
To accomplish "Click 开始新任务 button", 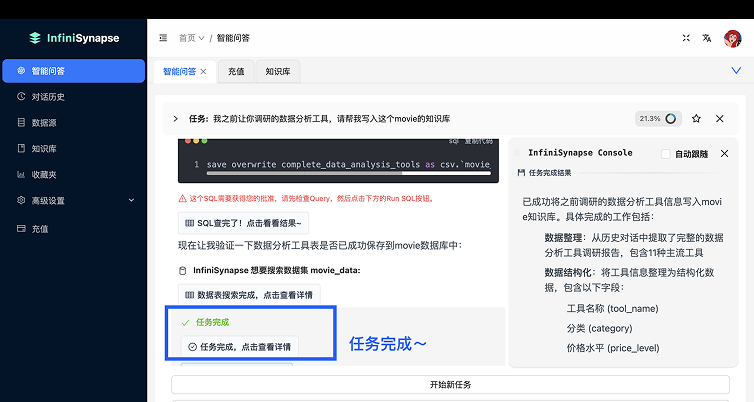I will pos(451,385).
